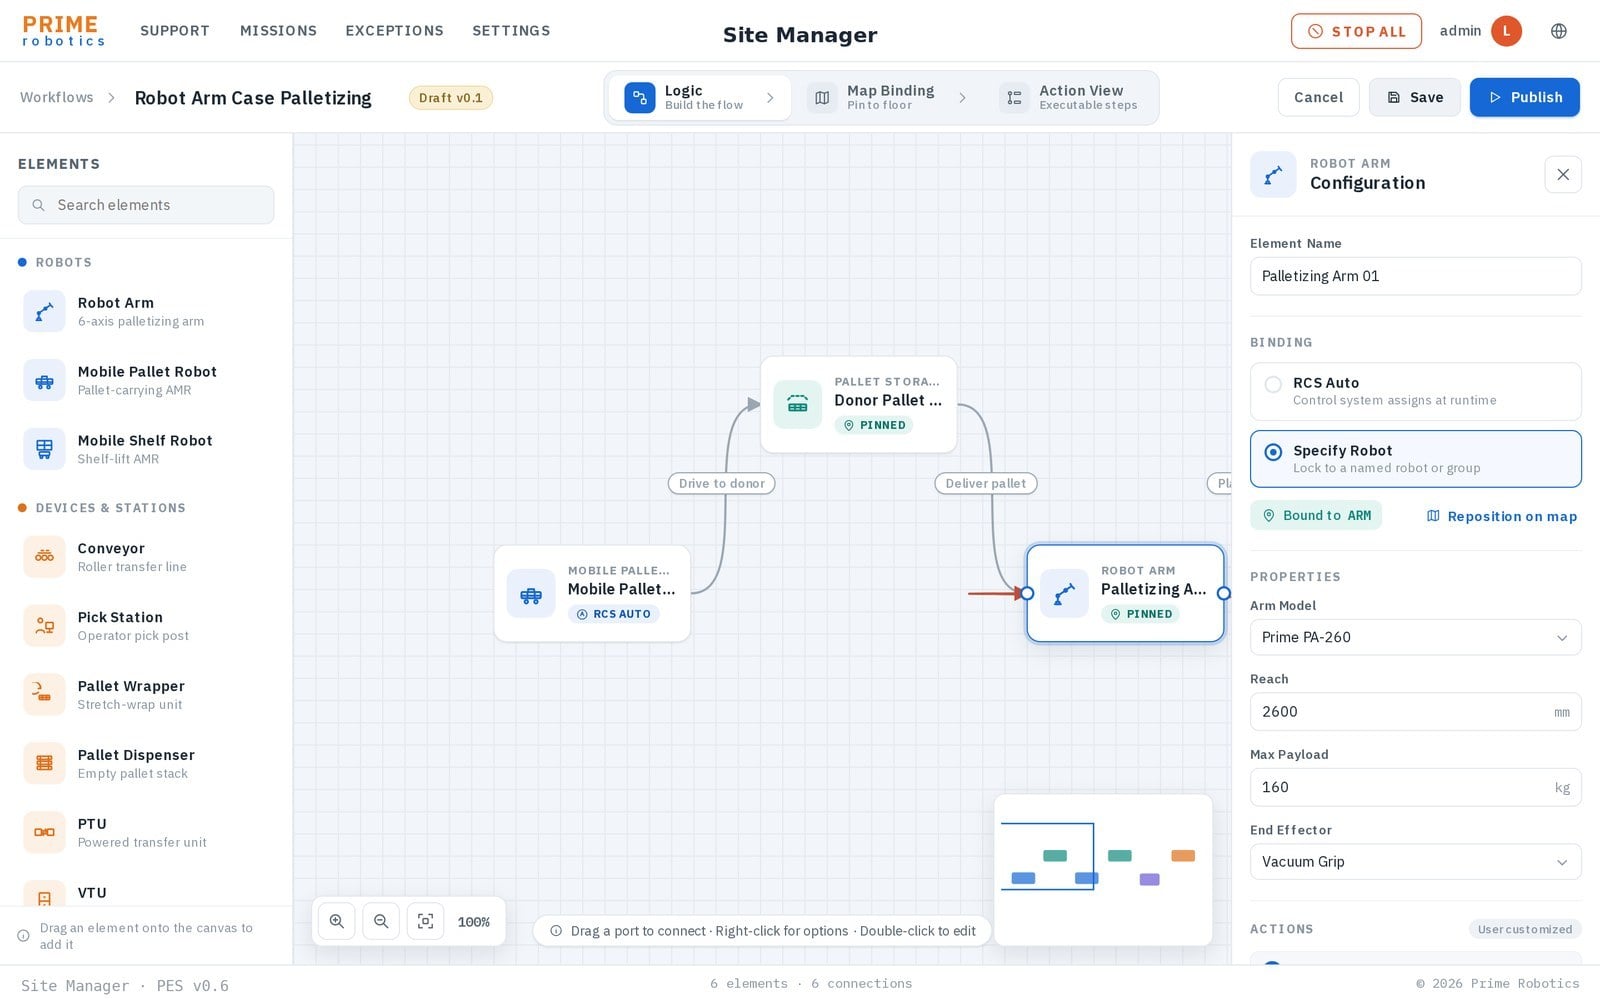Image resolution: width=1600 pixels, height=1000 pixels.
Task: Select the Pallet Wrapper icon
Action: (x=44, y=695)
